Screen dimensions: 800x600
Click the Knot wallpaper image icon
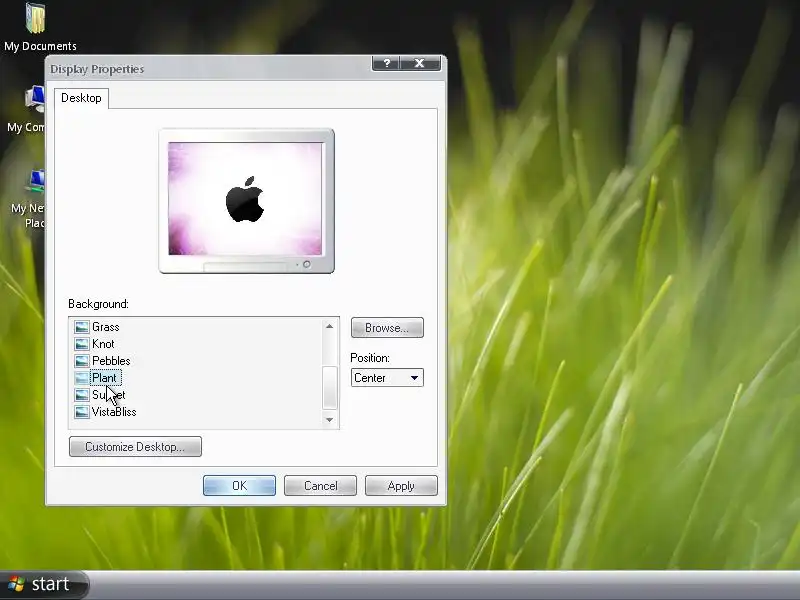click(82, 344)
